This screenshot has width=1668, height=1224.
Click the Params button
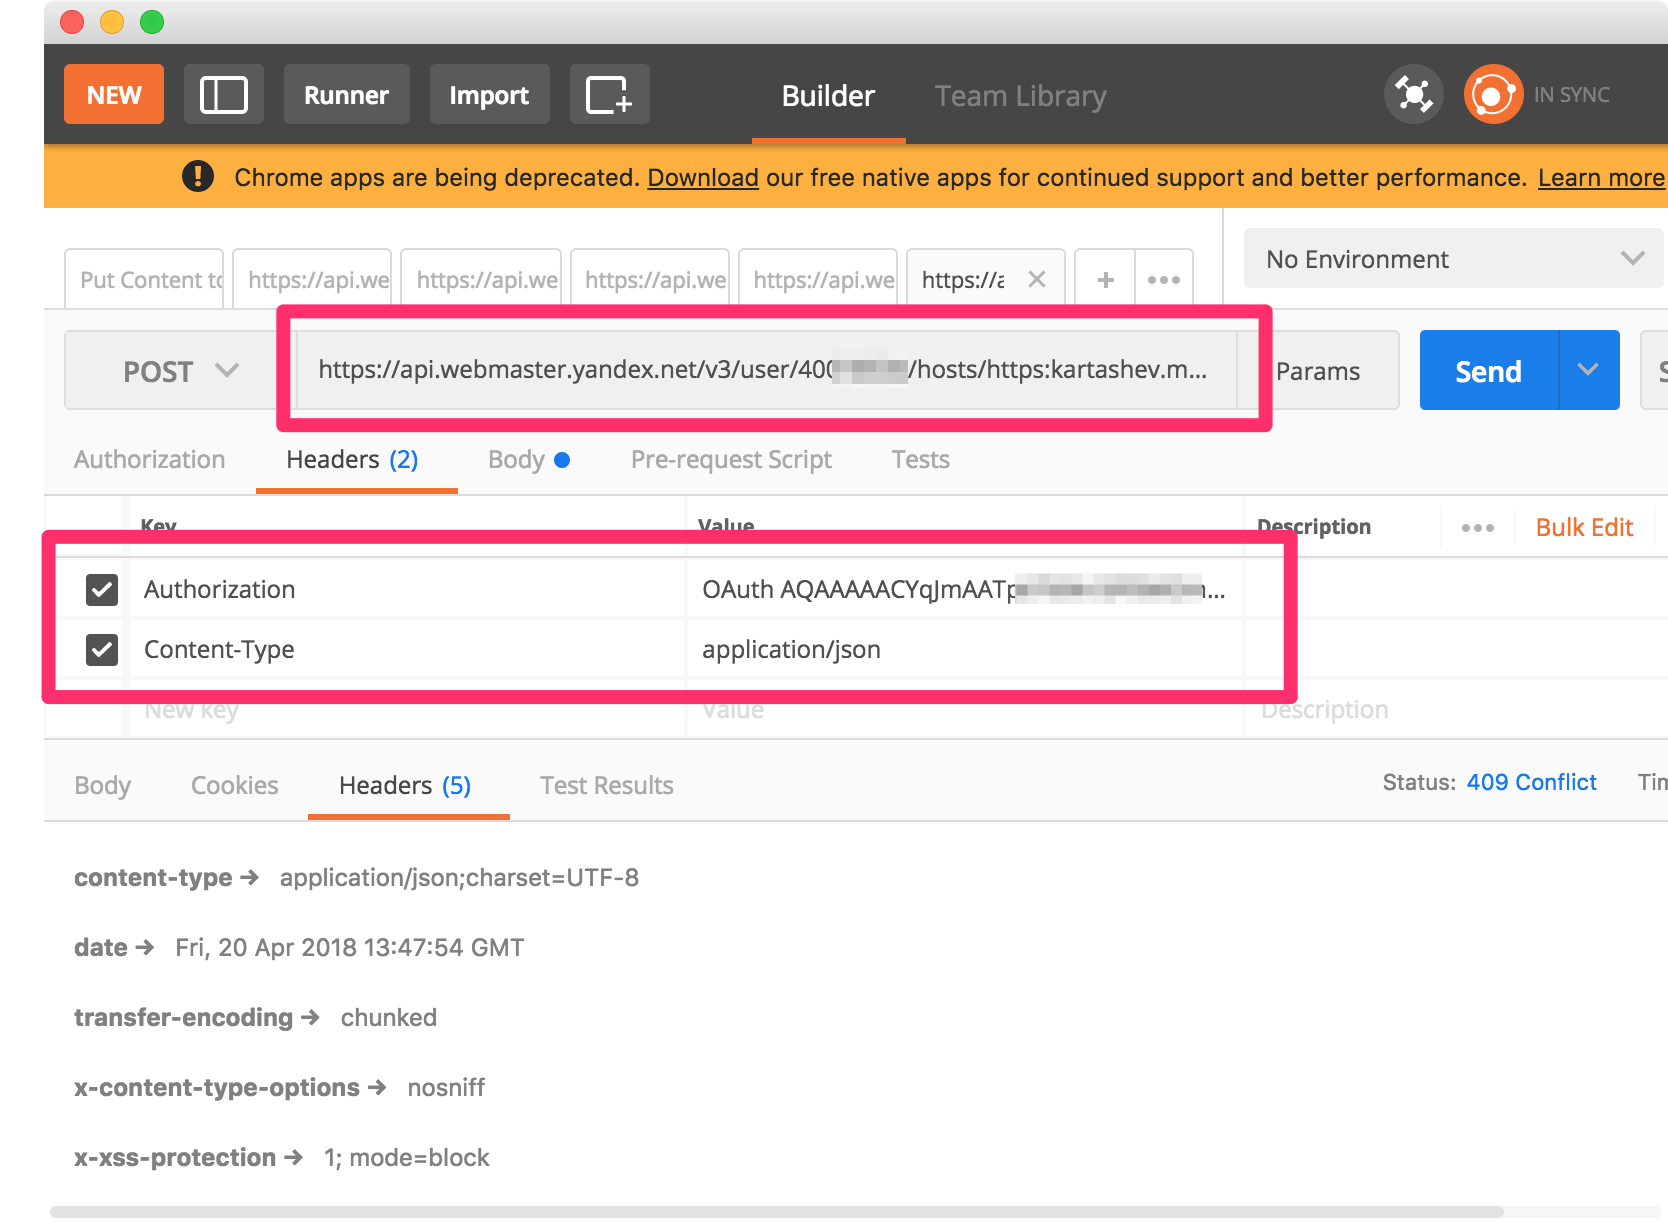pyautogui.click(x=1318, y=371)
